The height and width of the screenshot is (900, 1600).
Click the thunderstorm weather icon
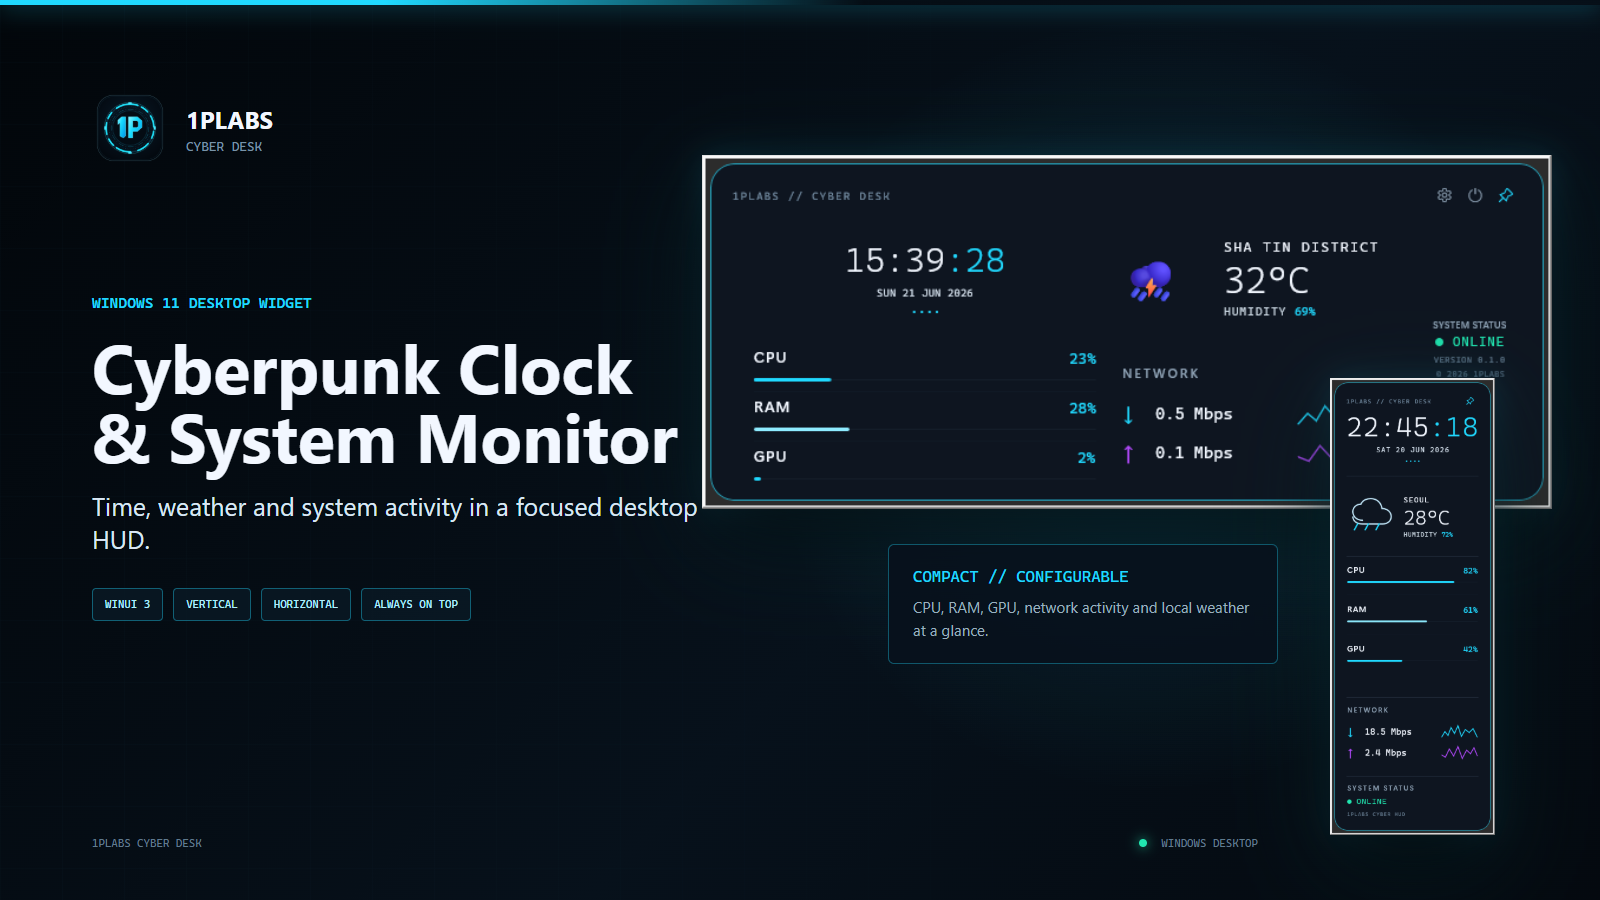pyautogui.click(x=1151, y=281)
